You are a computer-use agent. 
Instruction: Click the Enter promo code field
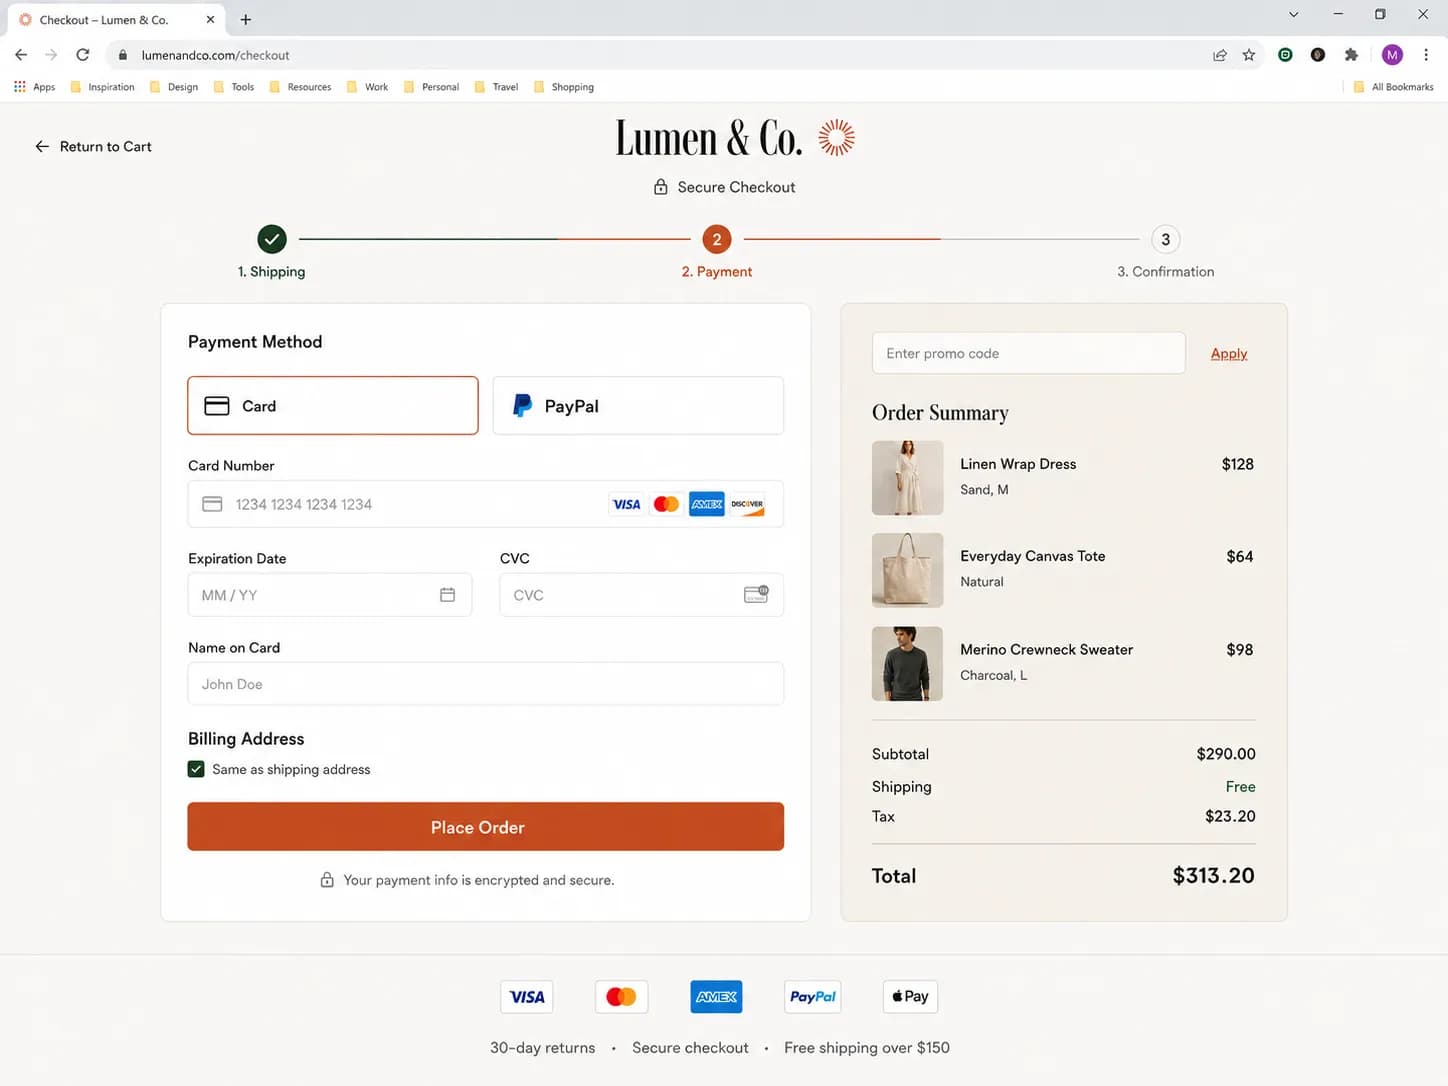click(1029, 353)
